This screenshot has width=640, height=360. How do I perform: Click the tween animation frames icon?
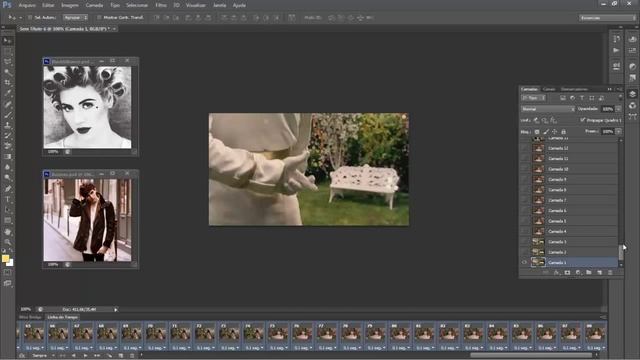(109, 356)
